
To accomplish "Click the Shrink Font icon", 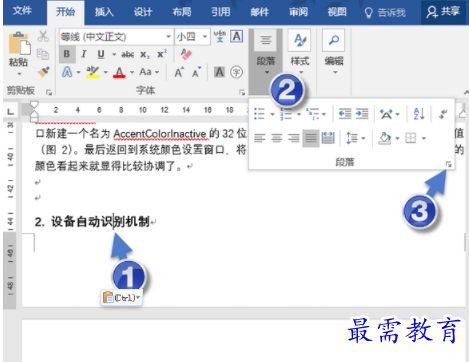I will [x=197, y=72].
